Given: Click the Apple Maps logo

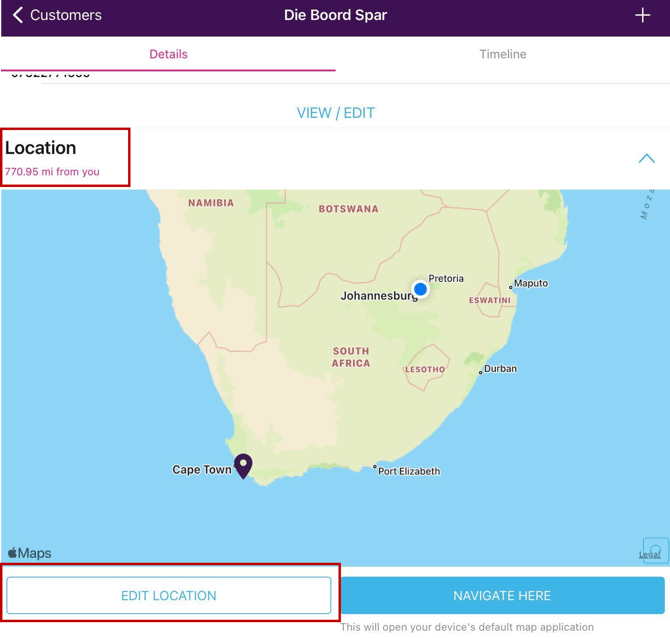Looking at the screenshot, I should pos(30,553).
